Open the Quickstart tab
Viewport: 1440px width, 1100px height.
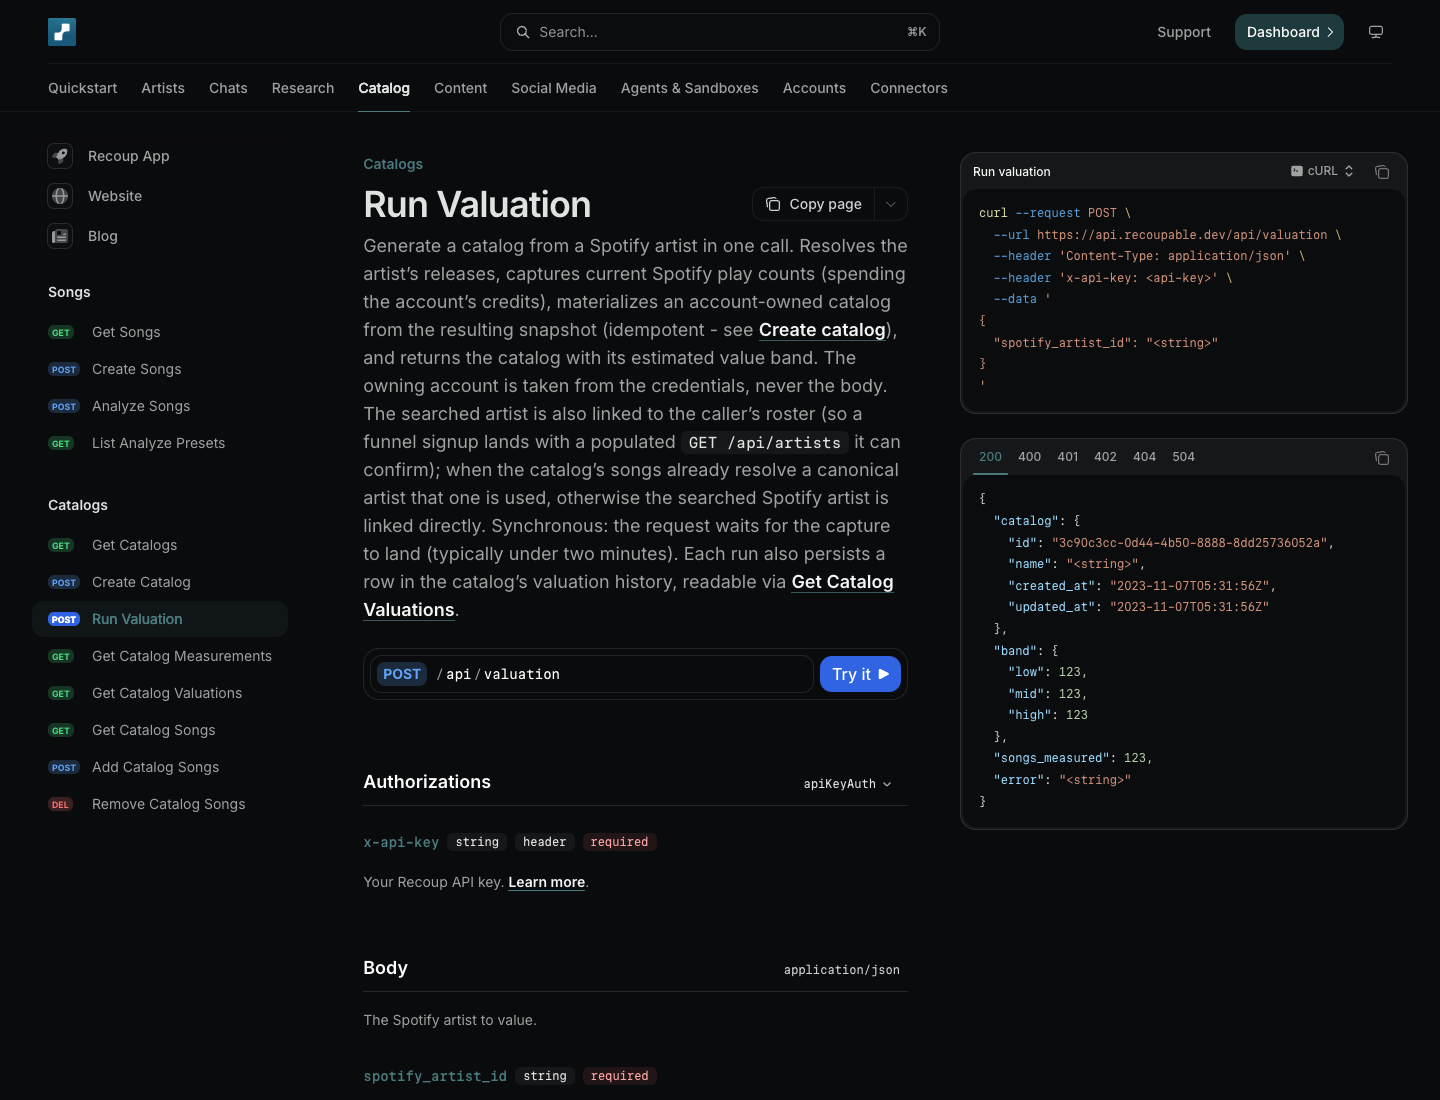tap(83, 88)
